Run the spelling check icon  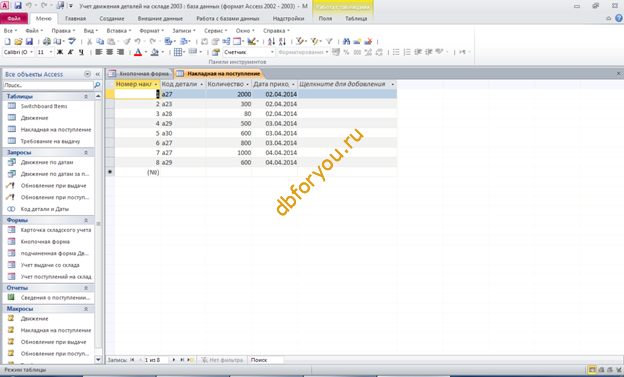pos(72,41)
